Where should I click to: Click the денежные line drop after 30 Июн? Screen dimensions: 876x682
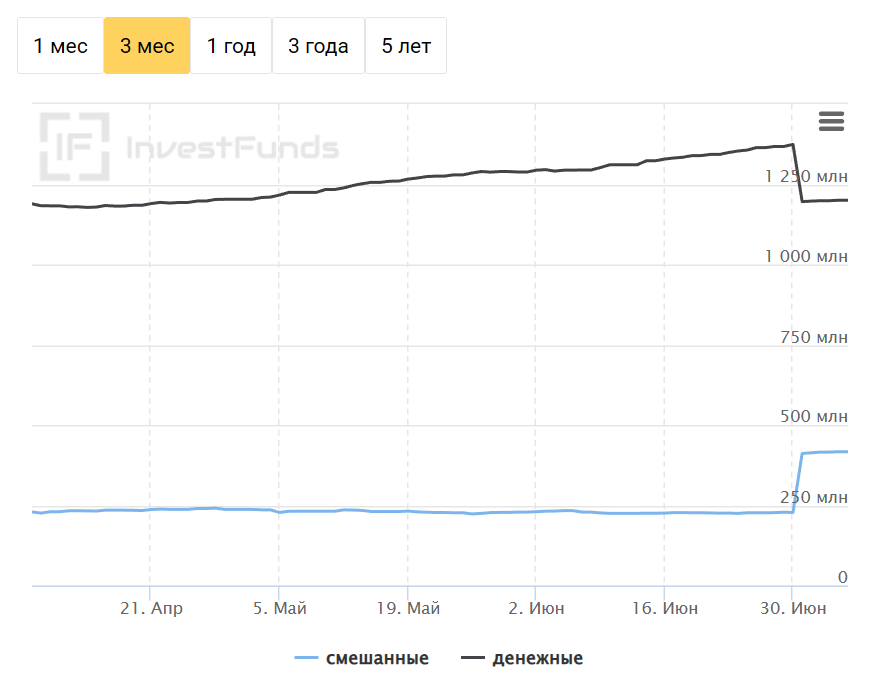tap(798, 173)
